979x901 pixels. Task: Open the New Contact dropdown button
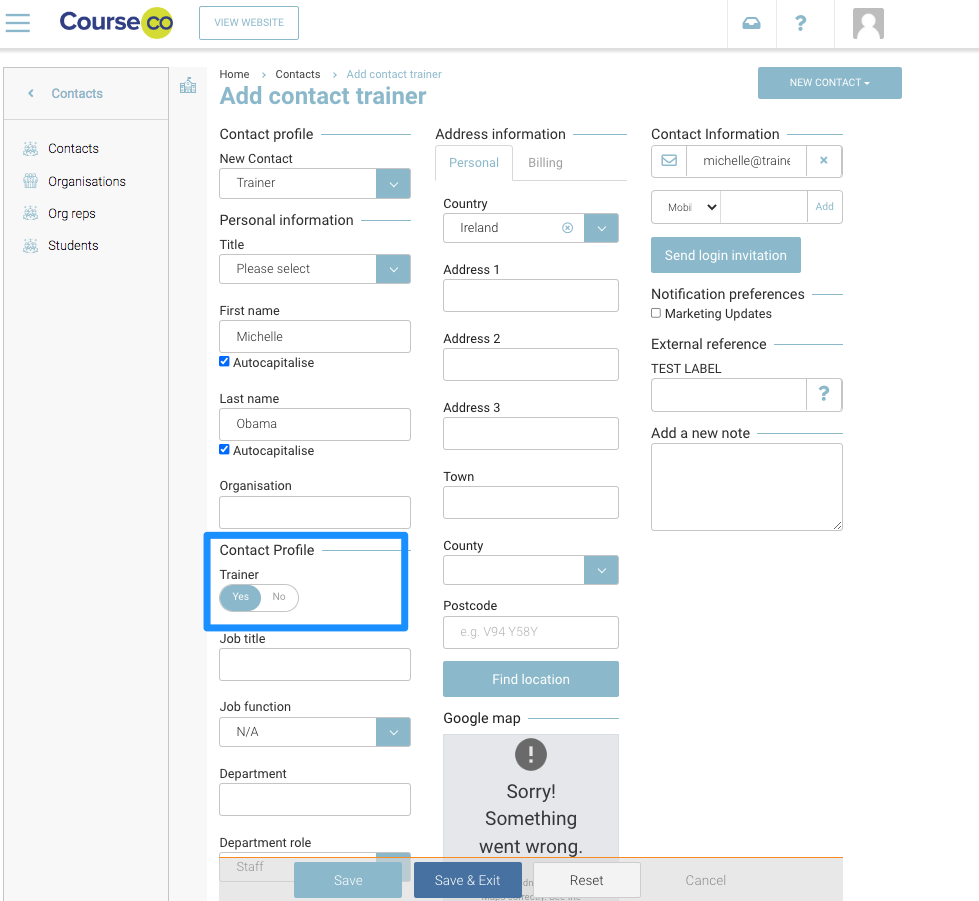[829, 83]
